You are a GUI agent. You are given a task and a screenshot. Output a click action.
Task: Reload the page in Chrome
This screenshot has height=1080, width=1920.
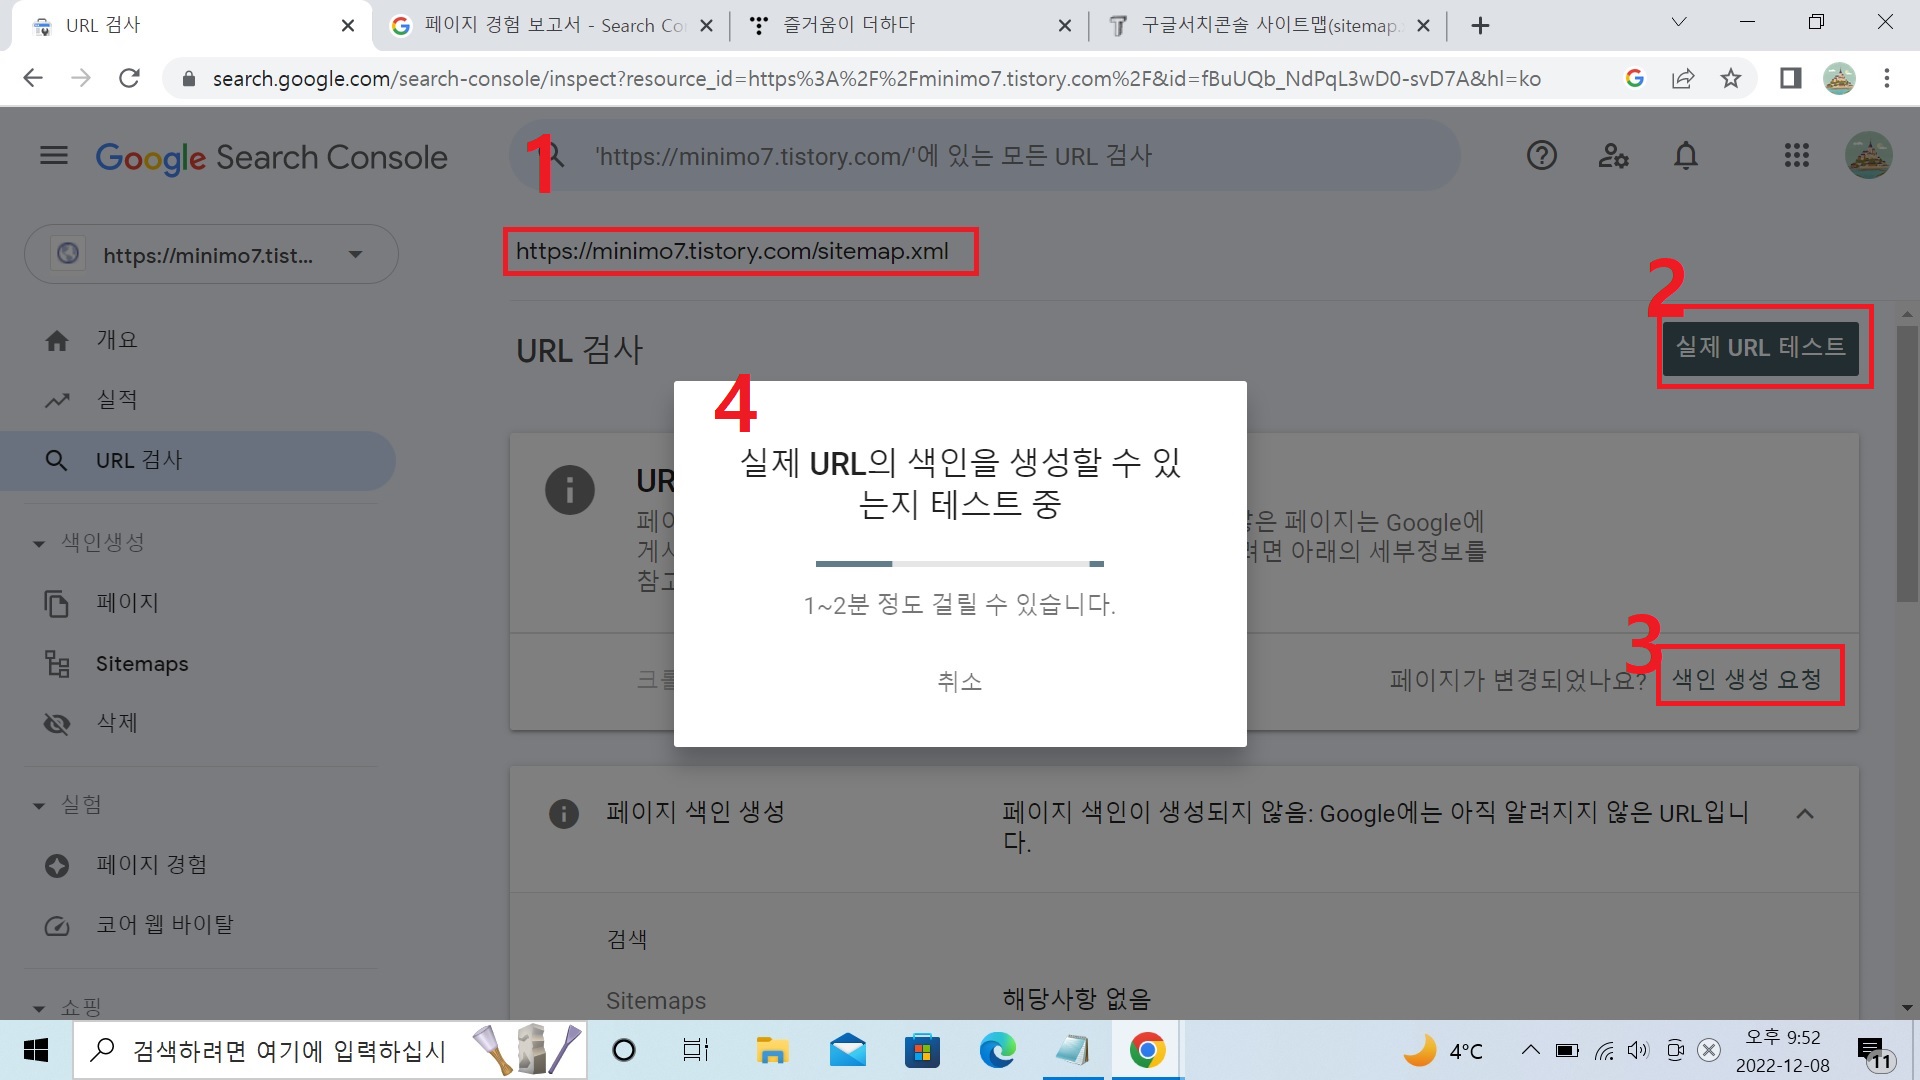pos(129,78)
